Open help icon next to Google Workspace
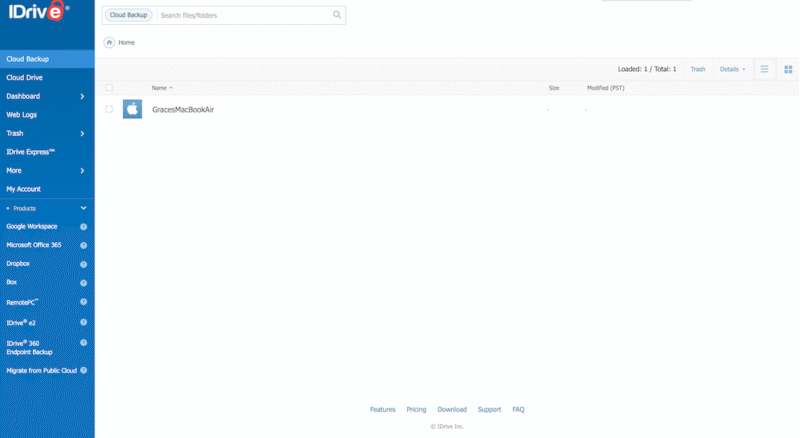The height and width of the screenshot is (438, 800). 84,227
